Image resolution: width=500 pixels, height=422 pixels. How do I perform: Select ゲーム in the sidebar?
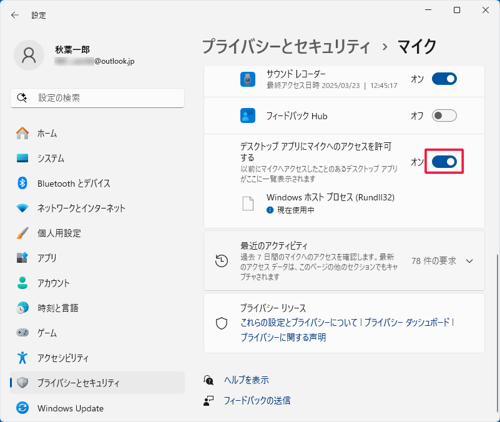point(97,333)
